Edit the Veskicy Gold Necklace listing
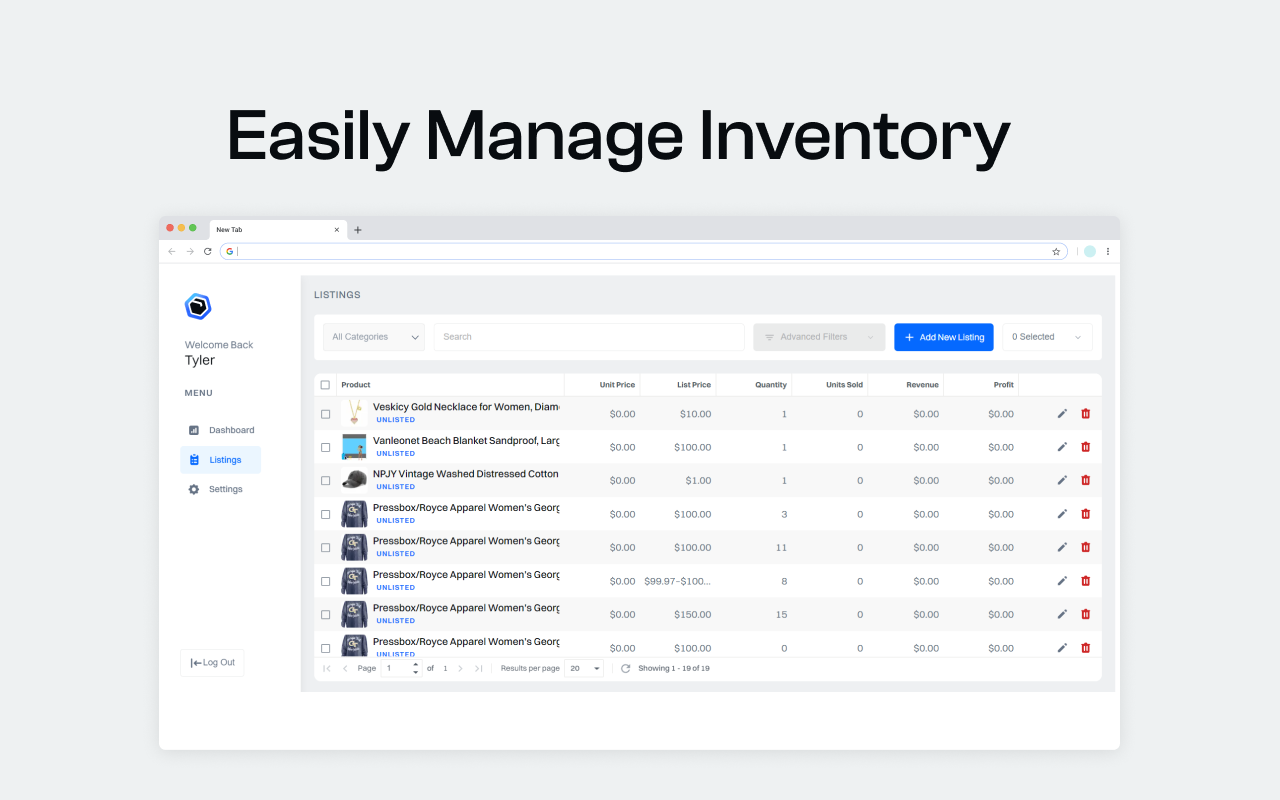Screen dimensions: 1280x800 pyautogui.click(x=1062, y=413)
